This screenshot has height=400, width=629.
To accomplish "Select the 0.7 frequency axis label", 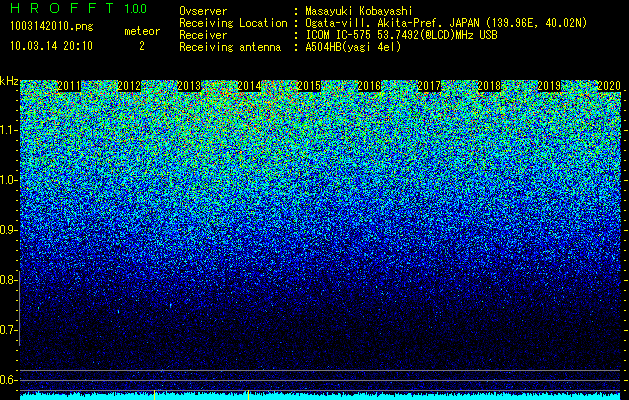I will (8, 330).
